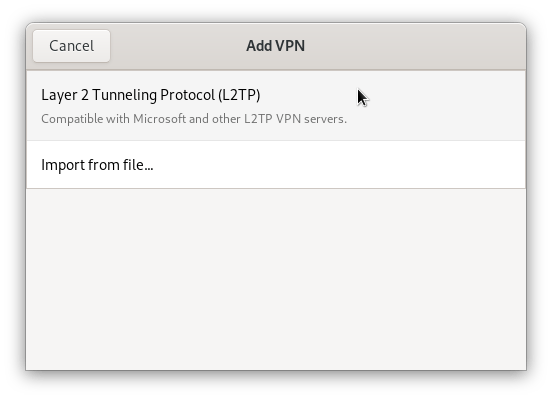Click the word Cancel in the header
This screenshot has width=552, height=399.
tap(71, 46)
